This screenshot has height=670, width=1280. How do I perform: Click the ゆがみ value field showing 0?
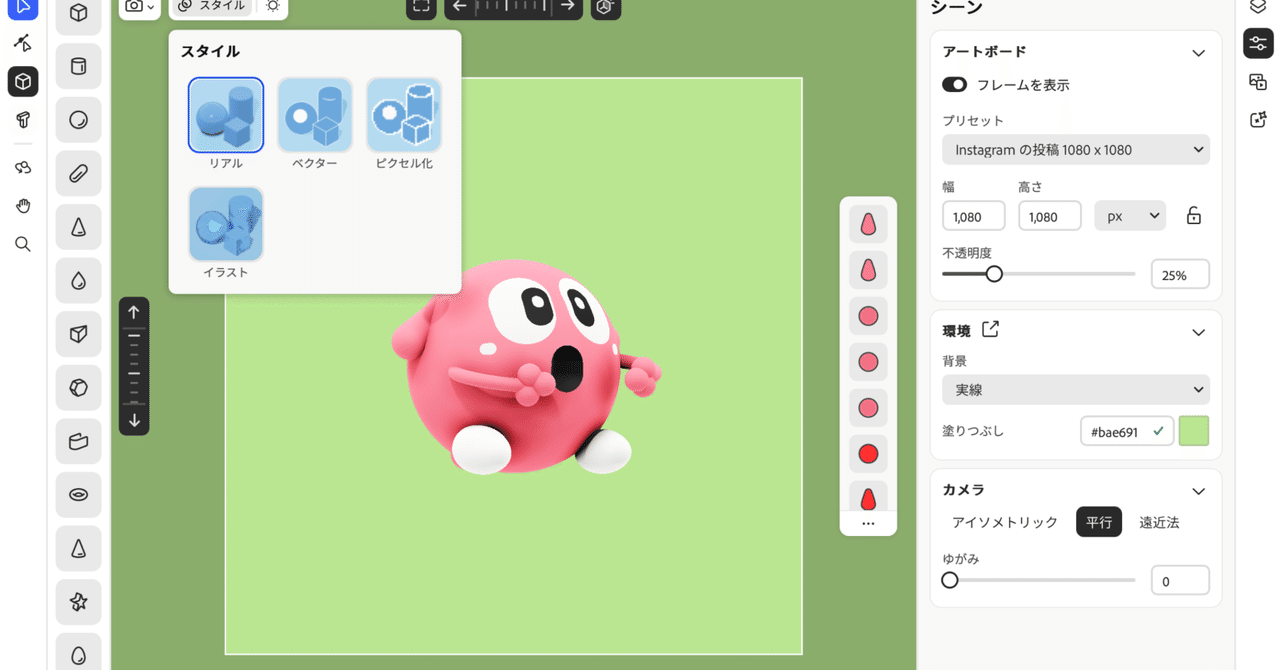click(1180, 580)
